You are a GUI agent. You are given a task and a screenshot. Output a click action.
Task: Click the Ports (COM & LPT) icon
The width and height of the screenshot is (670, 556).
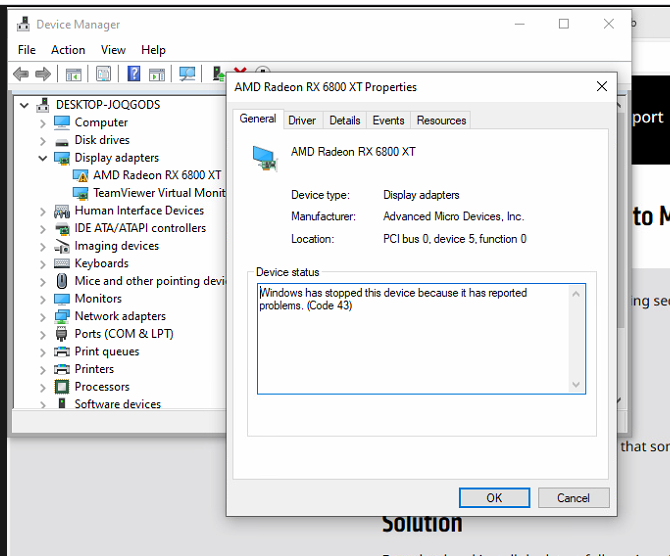[x=62, y=334]
